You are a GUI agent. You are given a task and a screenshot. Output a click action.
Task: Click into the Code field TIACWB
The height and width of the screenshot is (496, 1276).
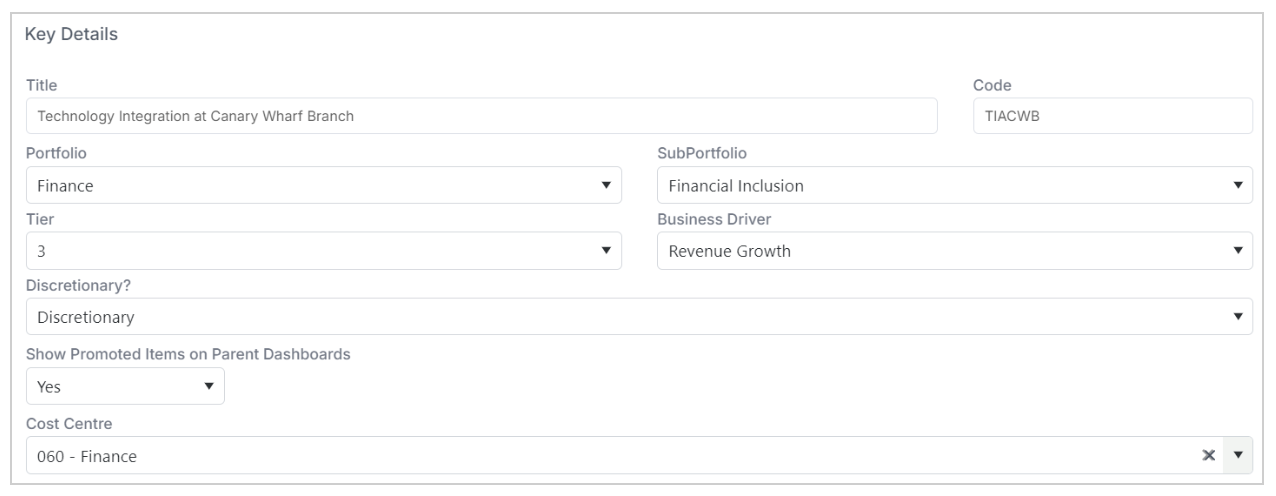click(x=1113, y=116)
